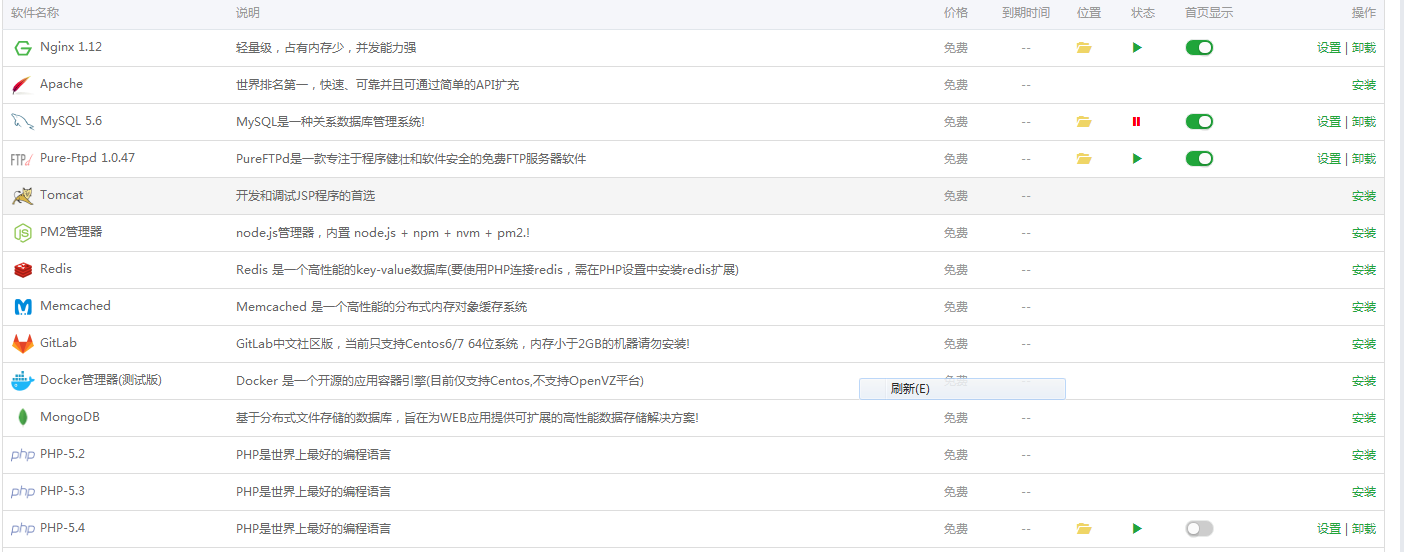Click the 状态 column header

coord(1143,13)
